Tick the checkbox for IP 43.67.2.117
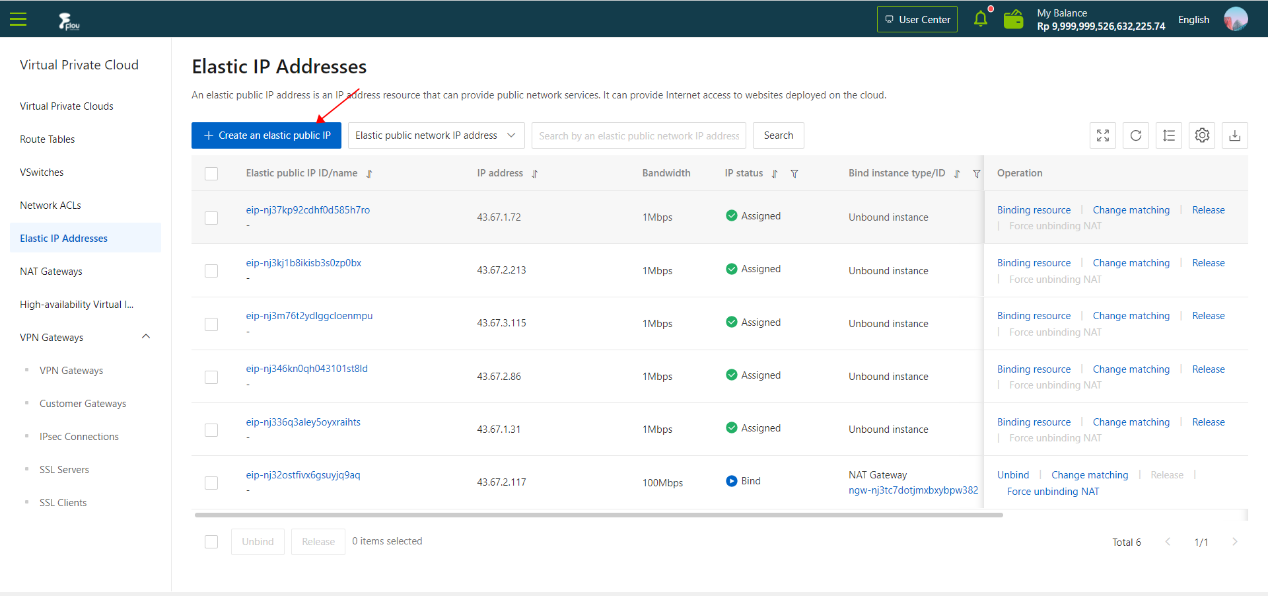Image resolution: width=1268 pixels, height=596 pixels. pyautogui.click(x=211, y=483)
